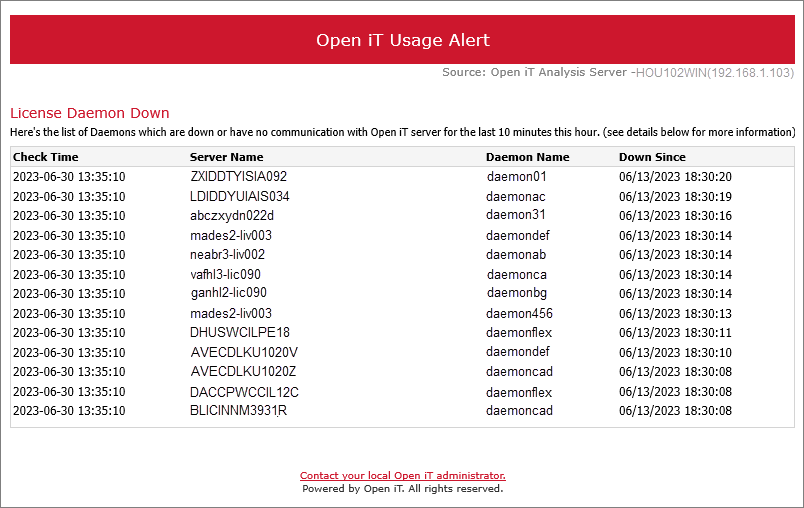Click daemon name daemonbg
804x508 pixels.
pyautogui.click(x=517, y=293)
